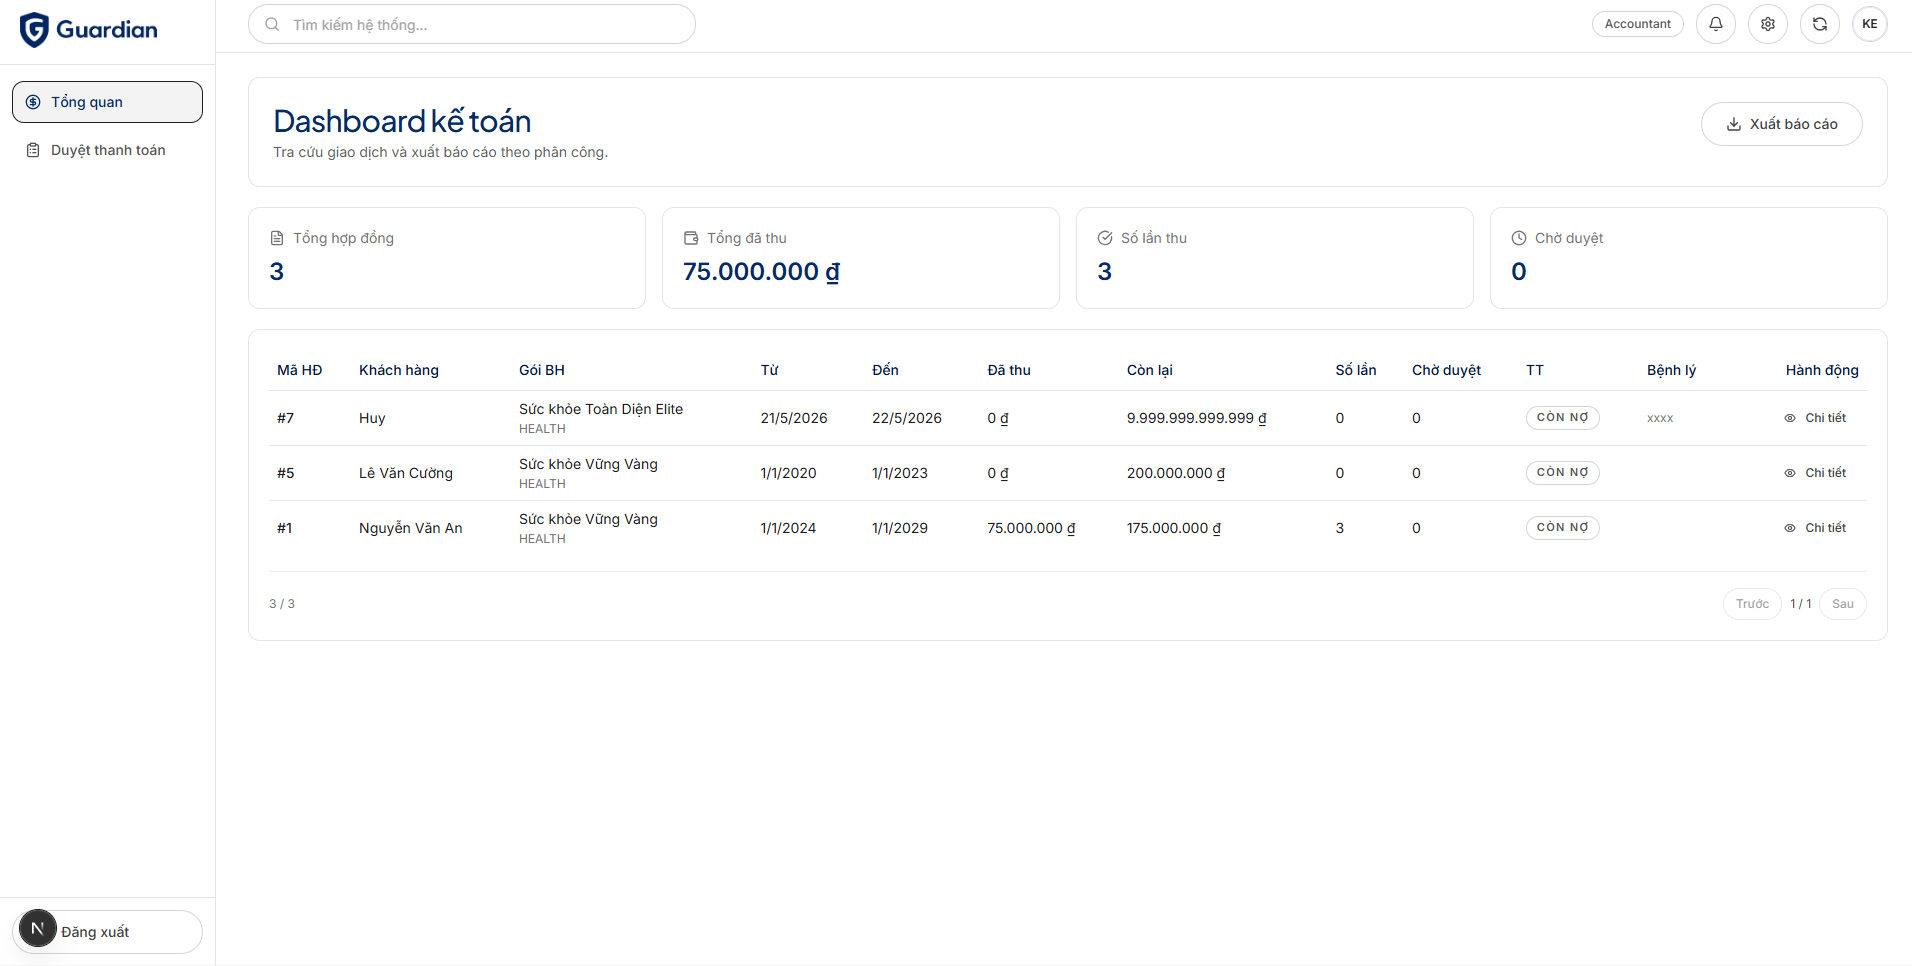
Task: Focus the Tìm kiếm hệ thống search field
Action: 472,24
